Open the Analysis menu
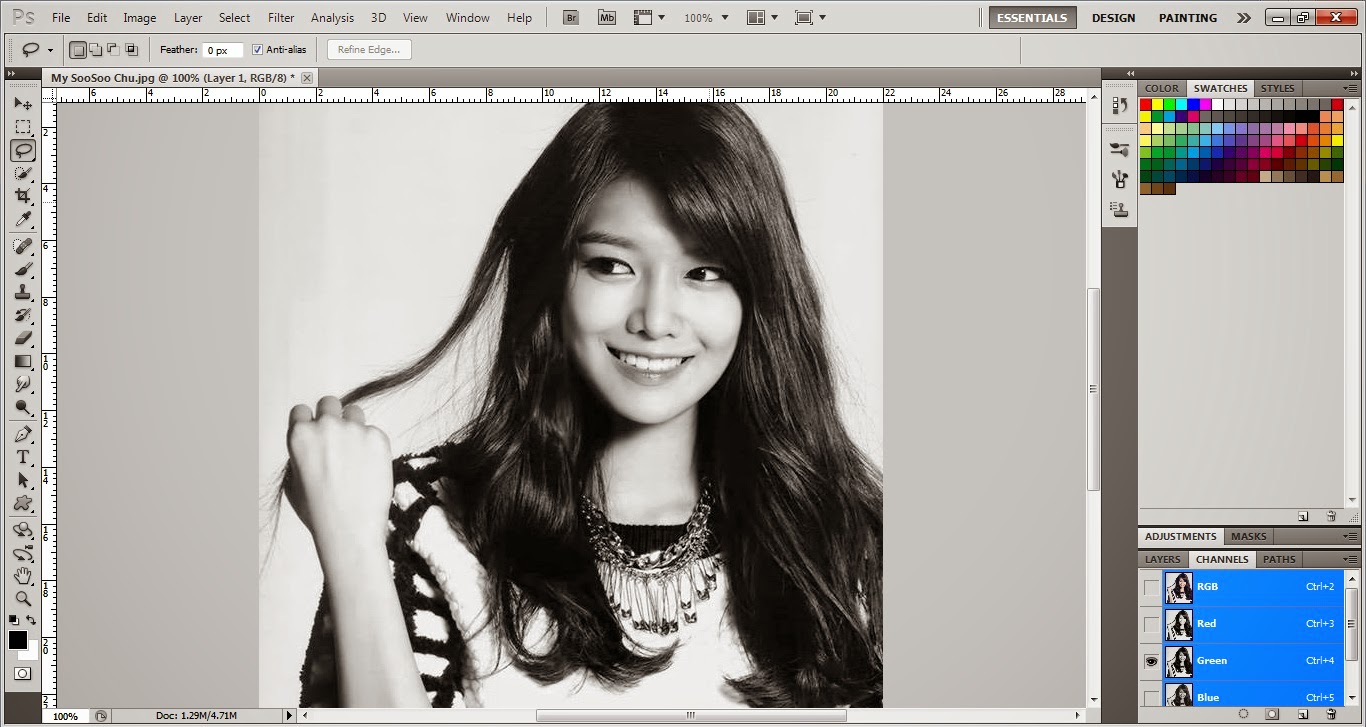 tap(332, 18)
